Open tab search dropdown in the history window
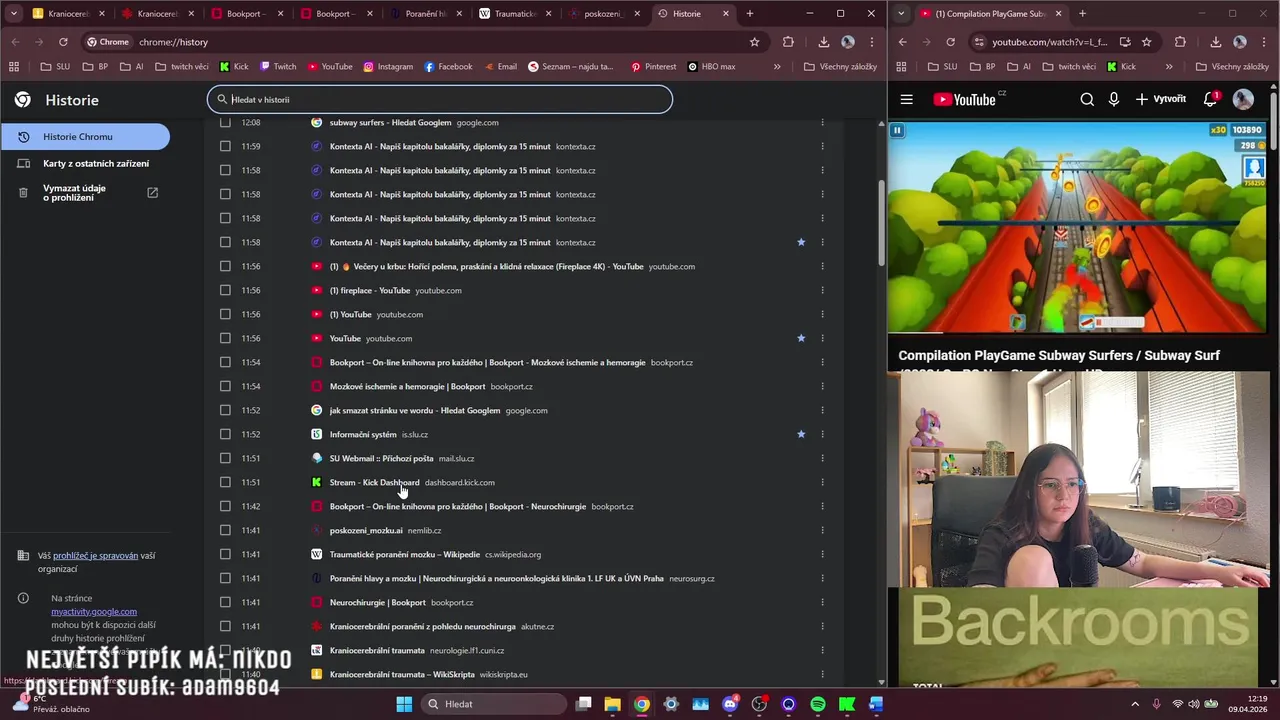1280x720 pixels. [x=14, y=14]
